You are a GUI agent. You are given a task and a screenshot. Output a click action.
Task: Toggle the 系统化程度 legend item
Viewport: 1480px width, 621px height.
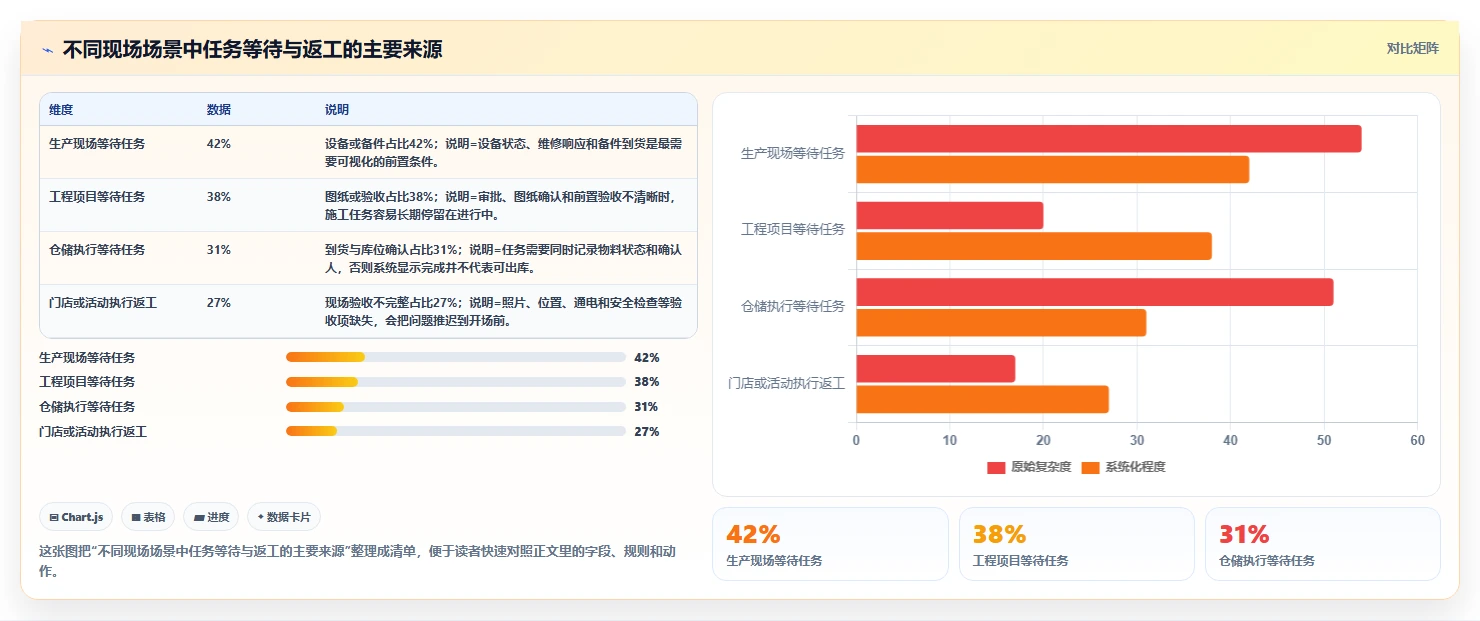pos(1124,467)
